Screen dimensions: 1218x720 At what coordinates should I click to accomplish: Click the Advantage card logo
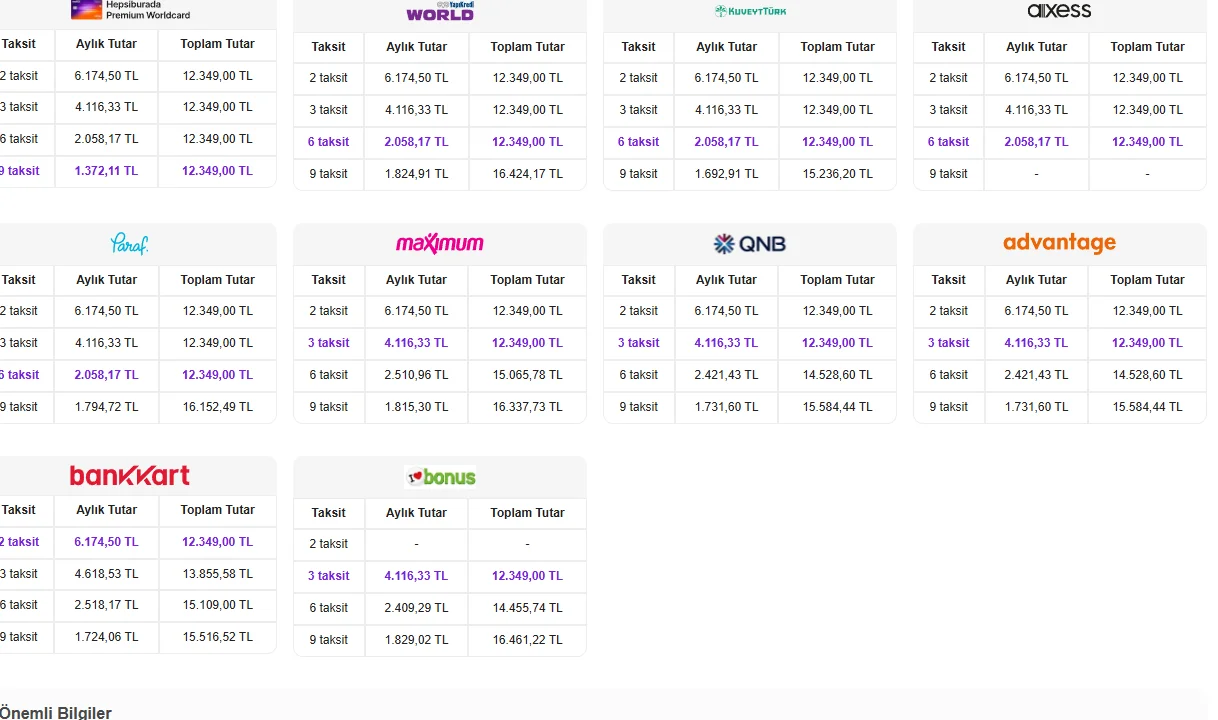pos(1059,243)
